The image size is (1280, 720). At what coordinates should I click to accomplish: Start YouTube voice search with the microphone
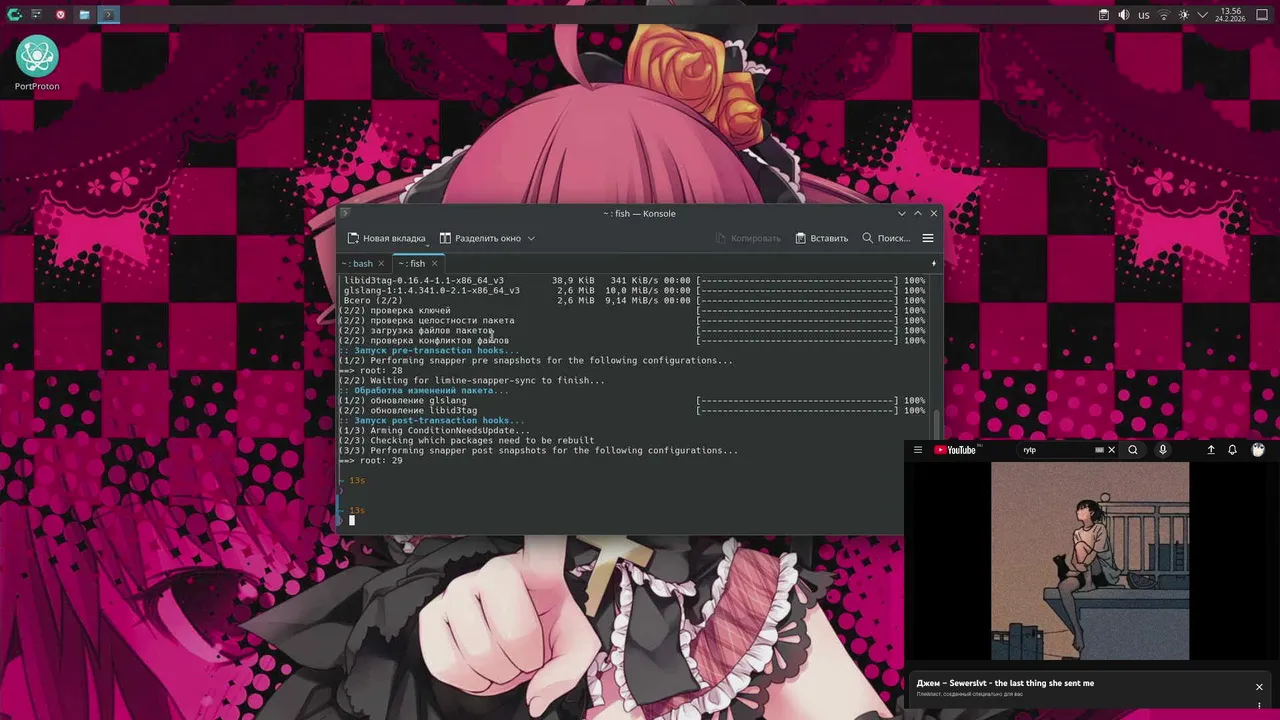(1162, 450)
